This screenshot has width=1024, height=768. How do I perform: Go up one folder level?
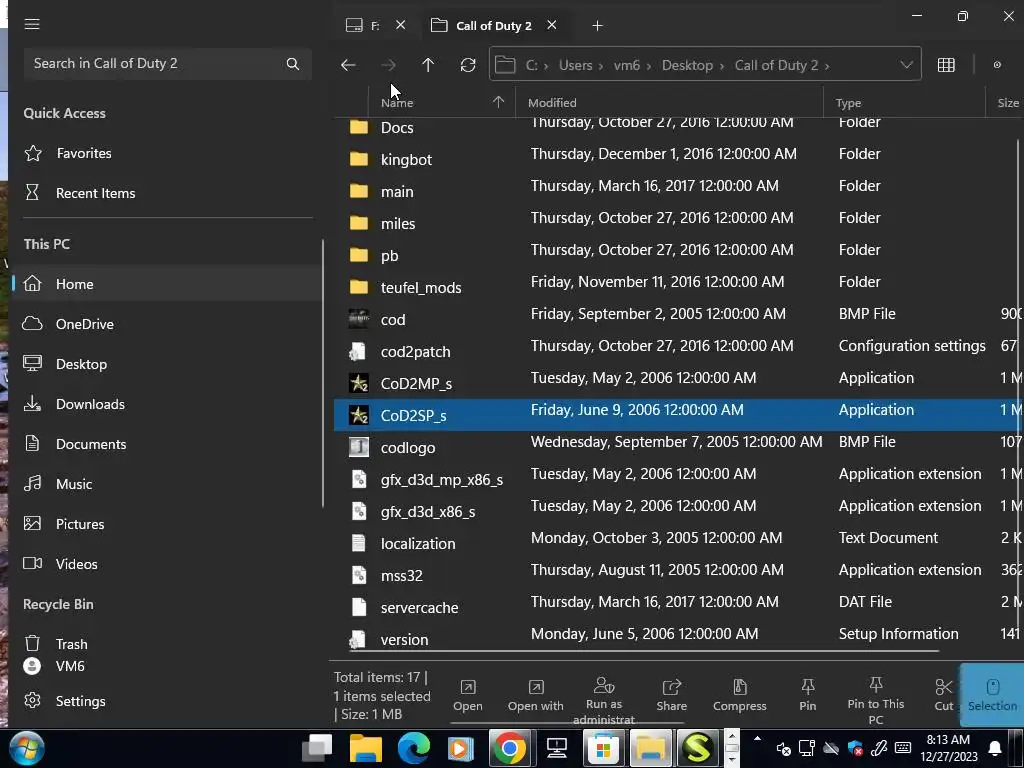coord(428,65)
